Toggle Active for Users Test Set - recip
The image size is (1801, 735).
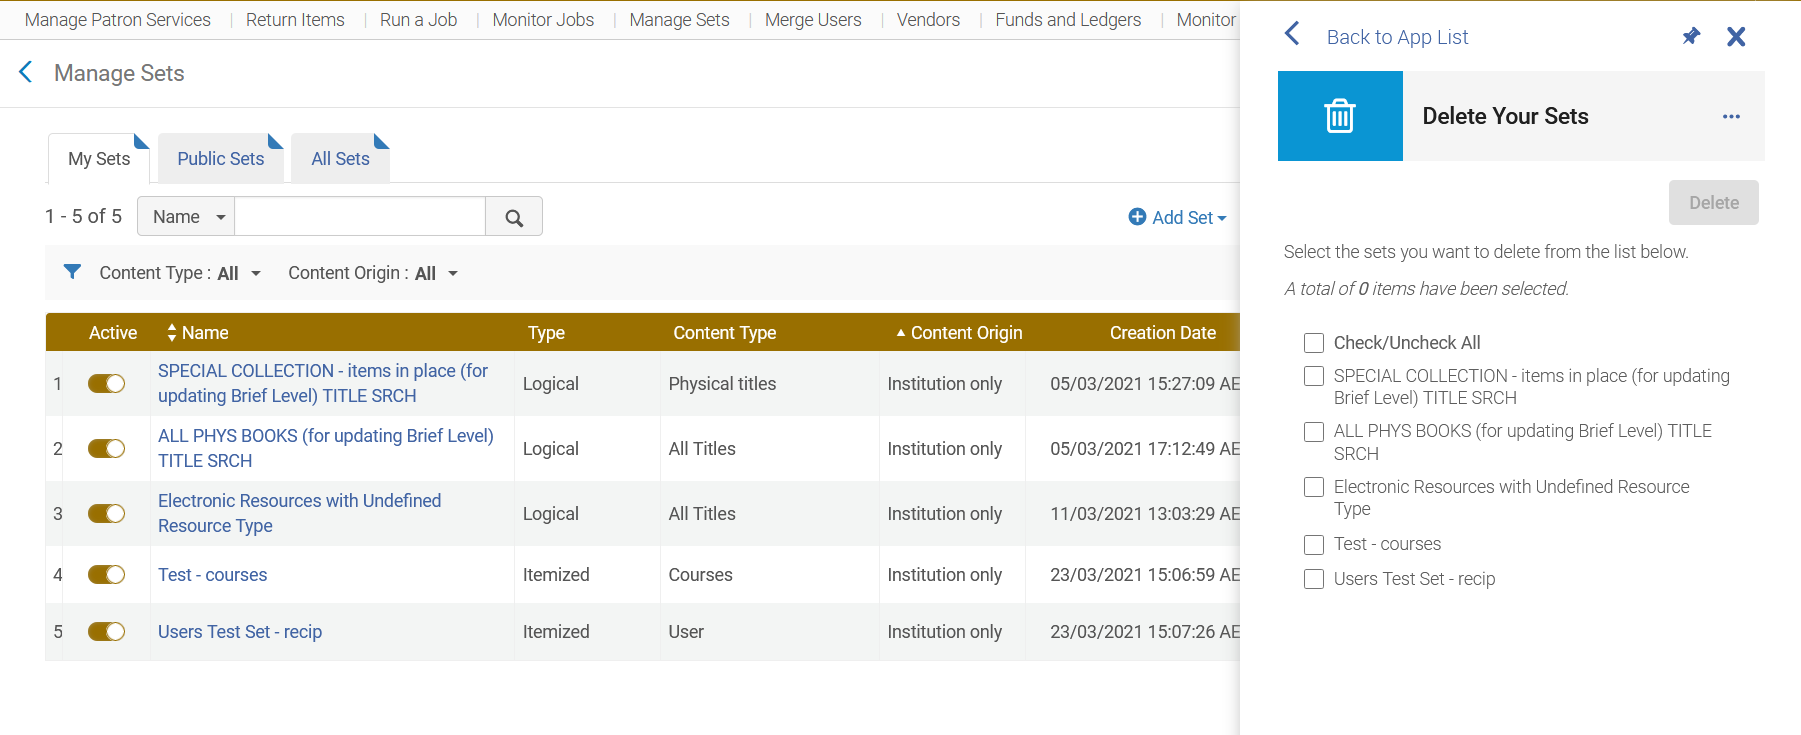(x=106, y=631)
